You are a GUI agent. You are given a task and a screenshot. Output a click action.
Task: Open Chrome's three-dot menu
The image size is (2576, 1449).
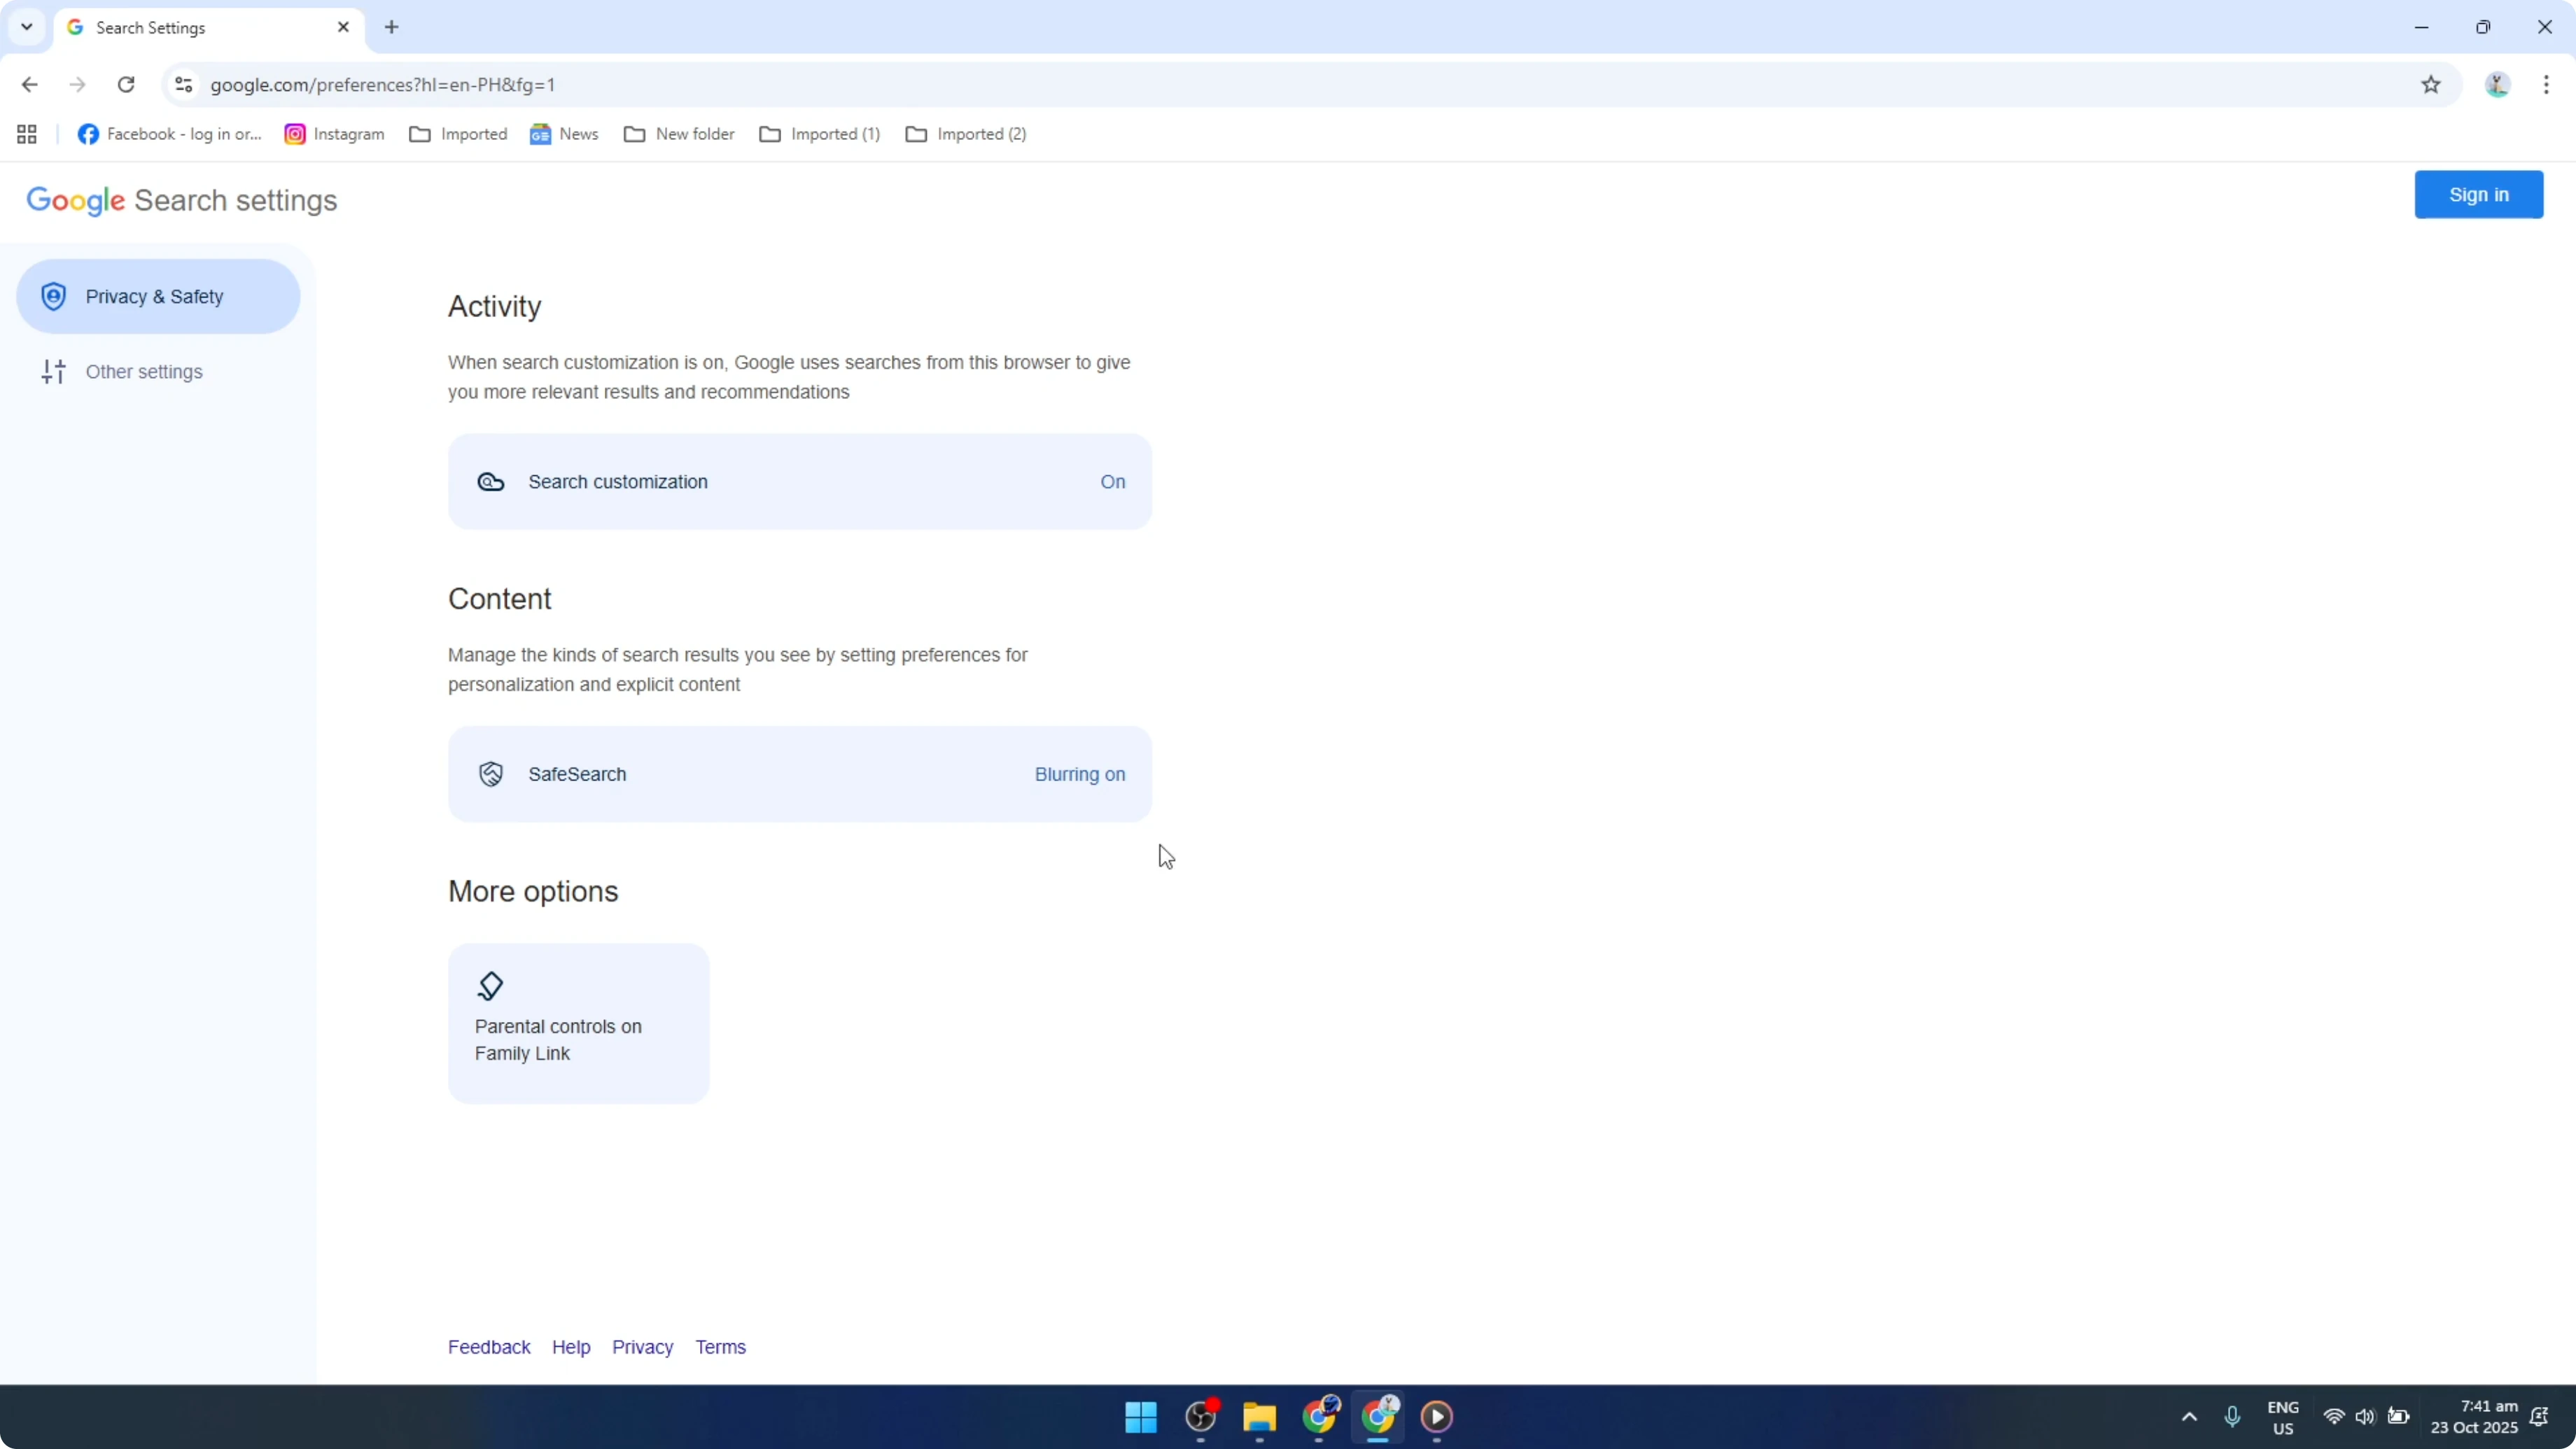[2548, 85]
